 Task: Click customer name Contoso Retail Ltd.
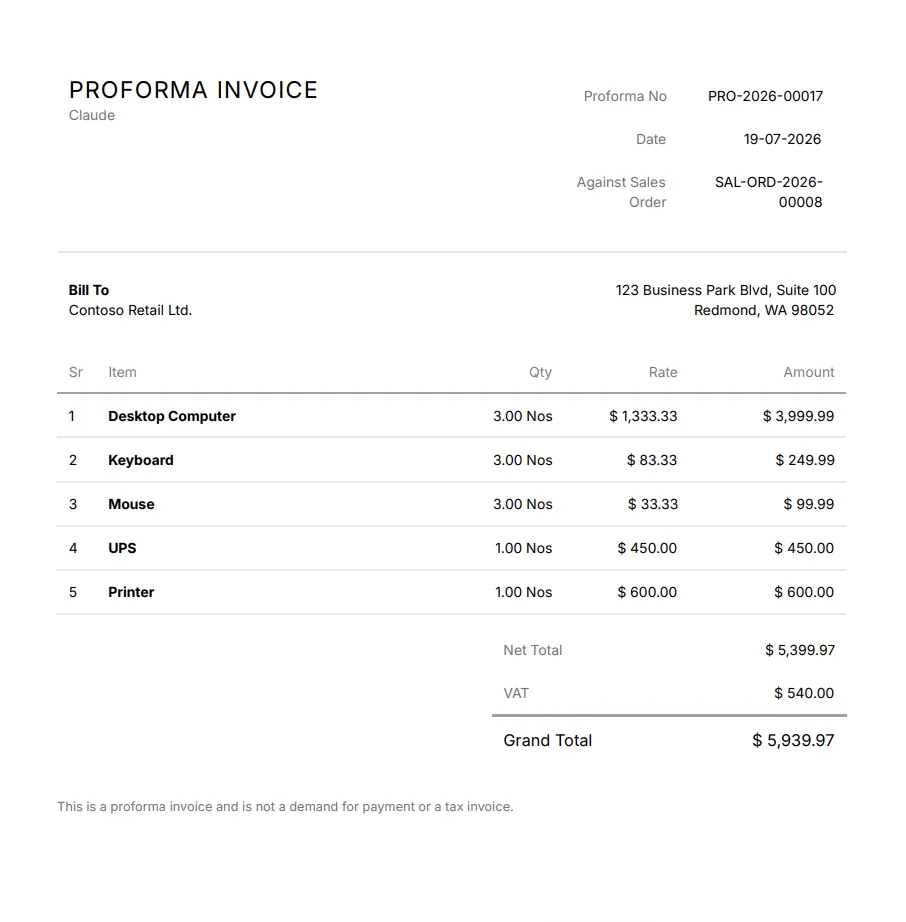[130, 310]
